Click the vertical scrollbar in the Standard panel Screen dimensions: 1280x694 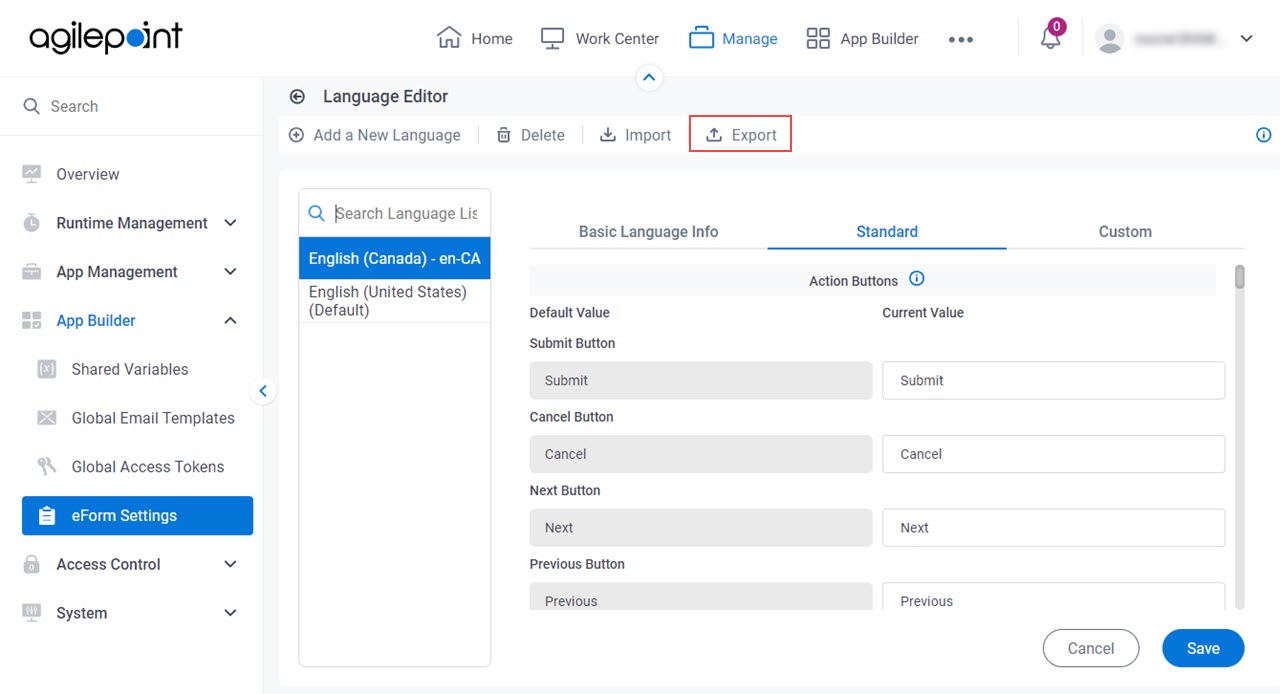click(1240, 436)
